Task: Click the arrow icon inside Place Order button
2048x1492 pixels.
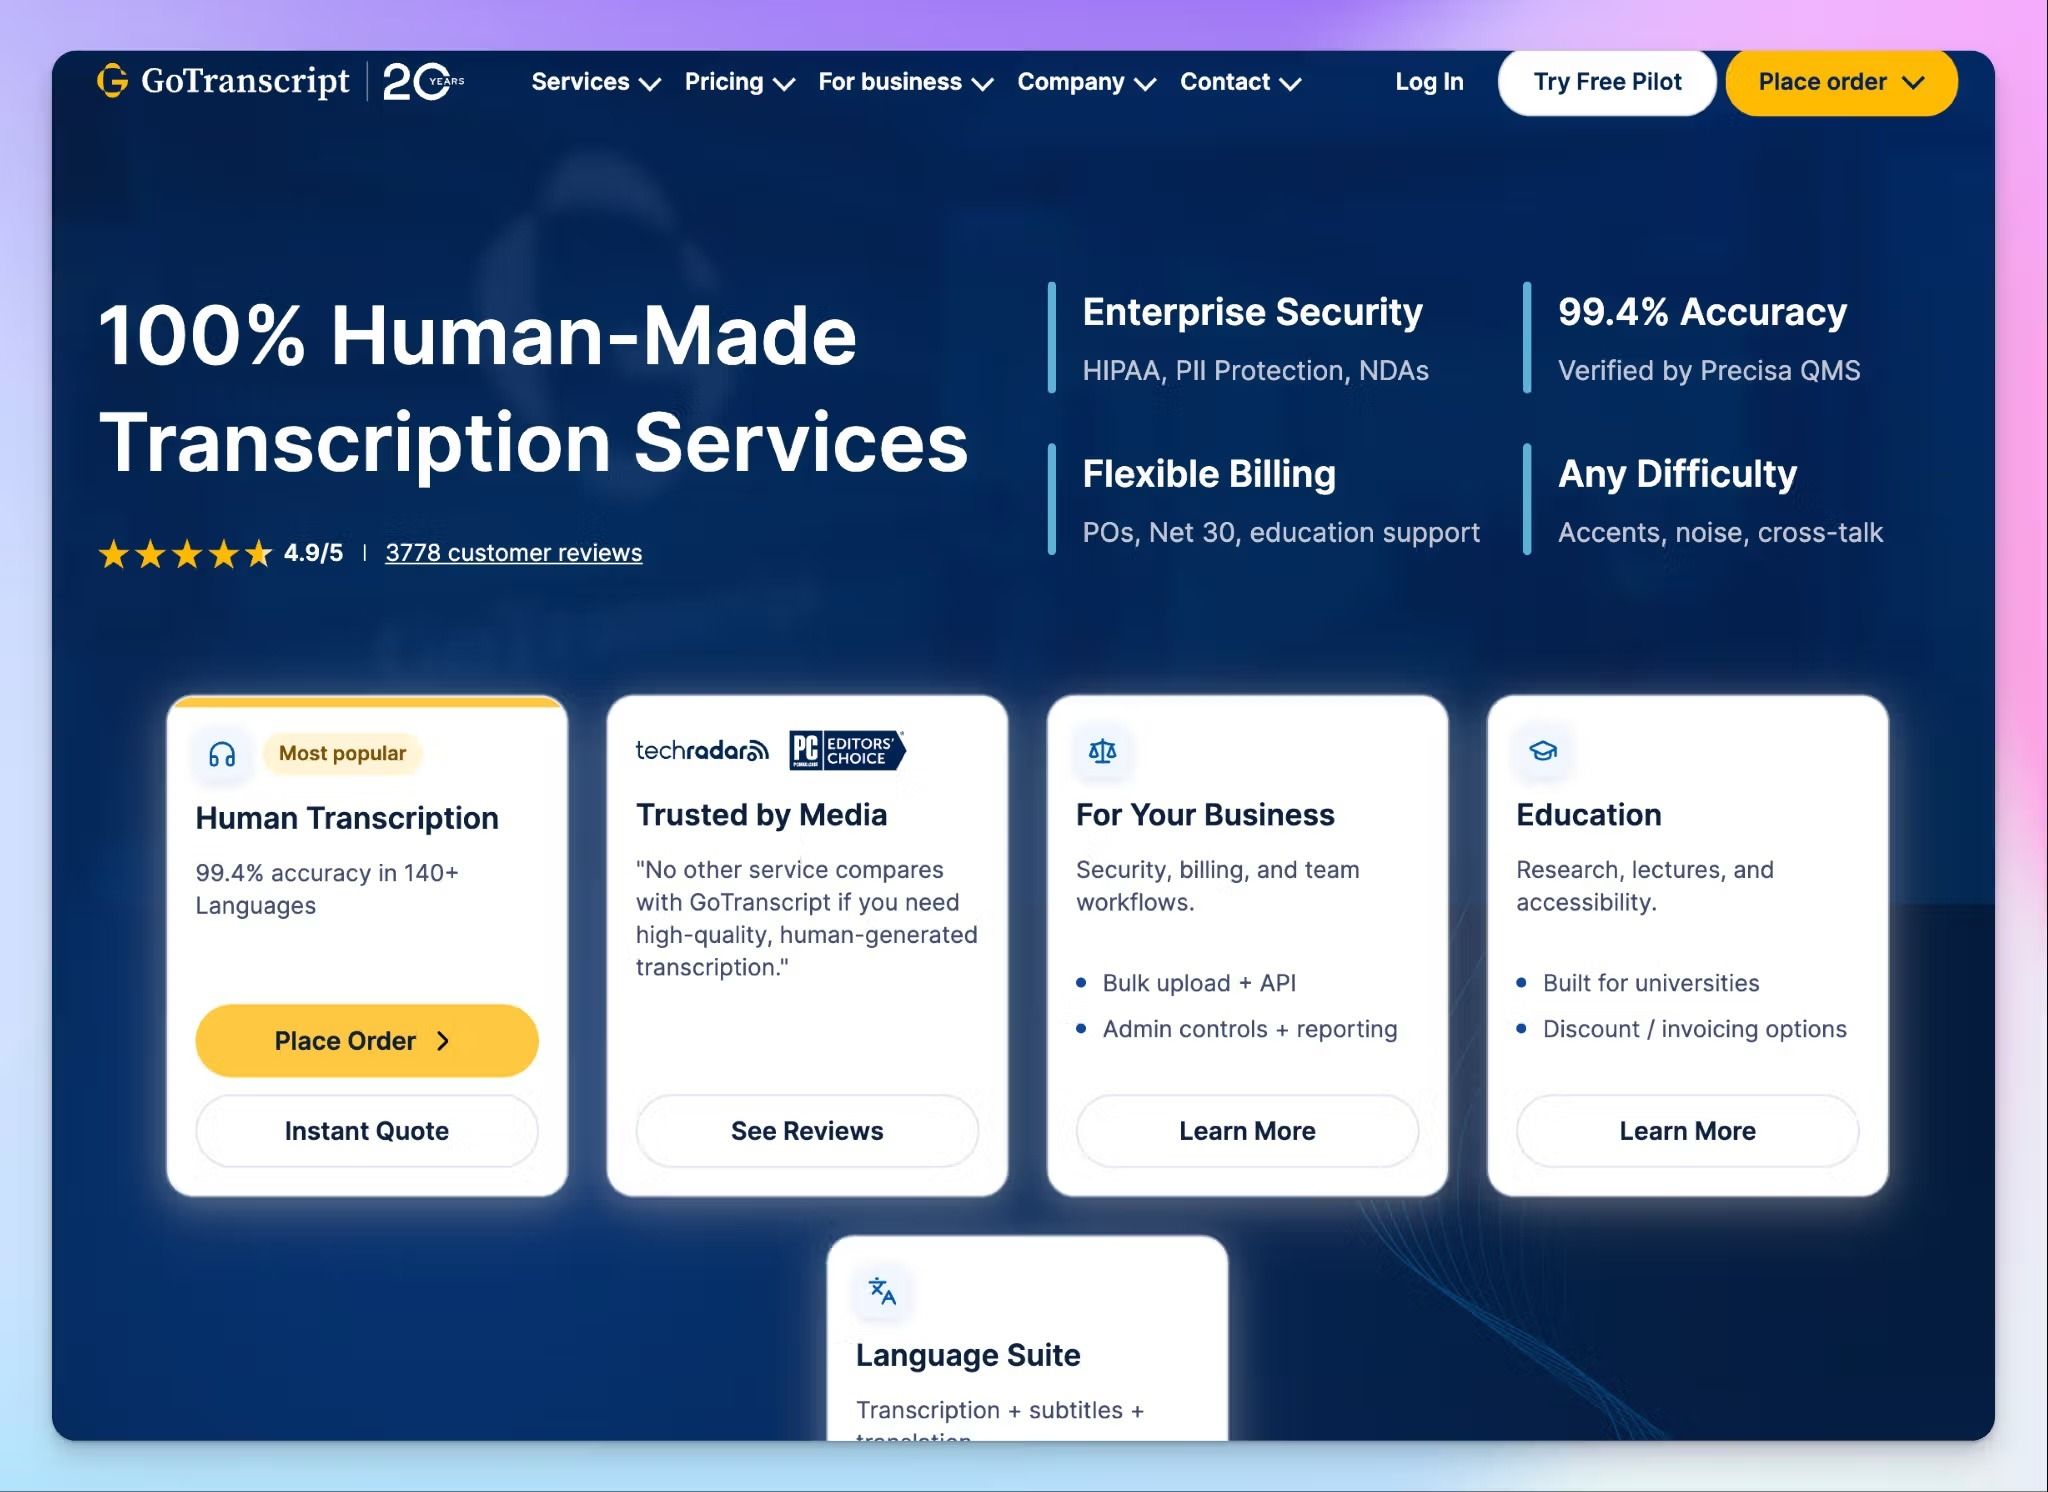Action: [443, 1041]
